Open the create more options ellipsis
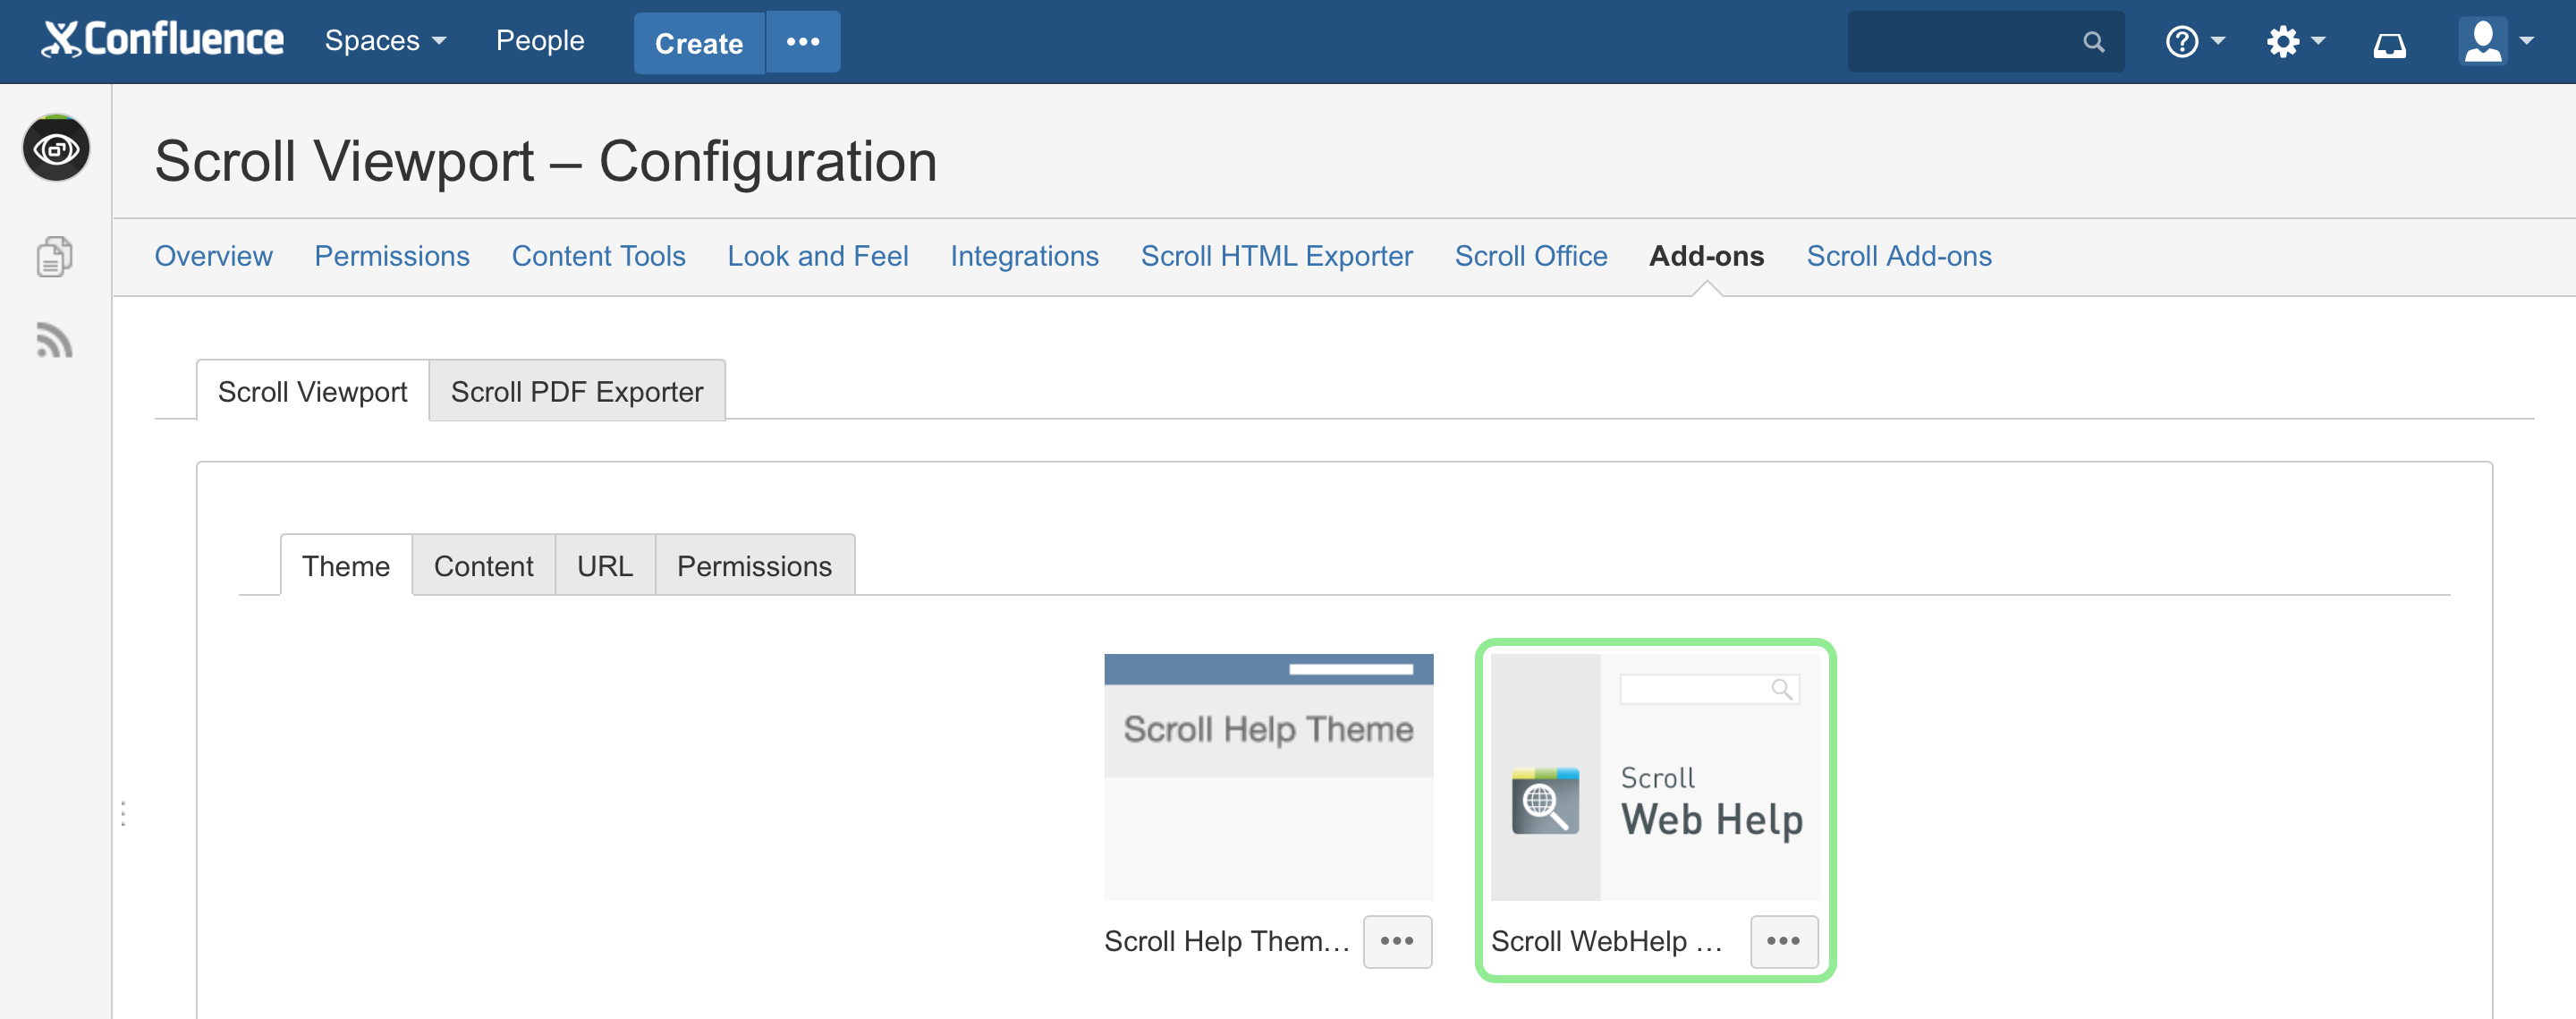The height and width of the screenshot is (1019, 2576). coord(802,42)
